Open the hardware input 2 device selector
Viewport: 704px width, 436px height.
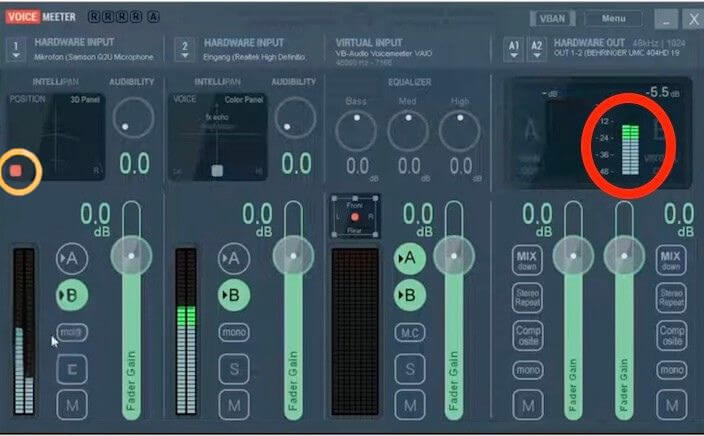[x=185, y=49]
